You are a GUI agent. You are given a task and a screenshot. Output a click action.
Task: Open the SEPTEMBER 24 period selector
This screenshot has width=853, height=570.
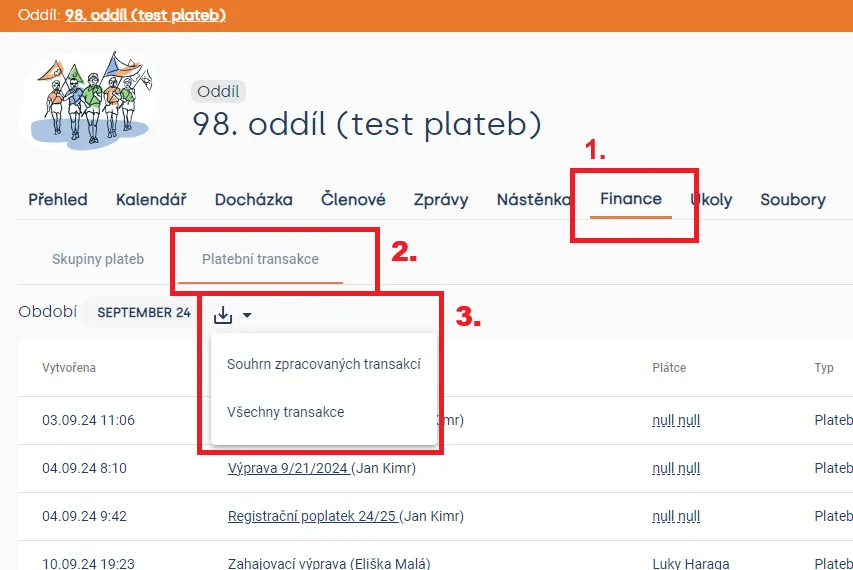[144, 313]
